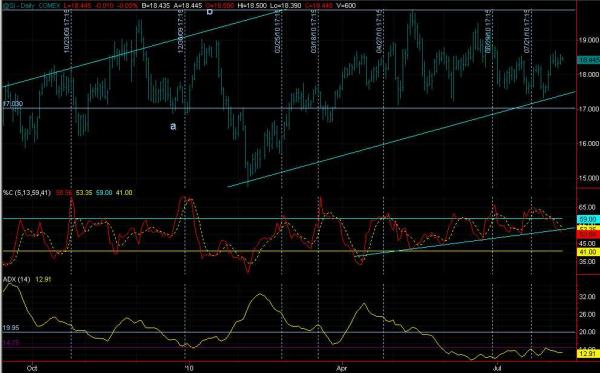Click the V=600 volume value in header

(x=346, y=5)
